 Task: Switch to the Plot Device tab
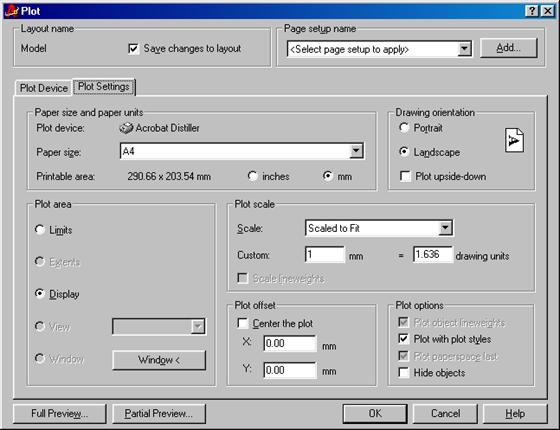pyautogui.click(x=44, y=88)
